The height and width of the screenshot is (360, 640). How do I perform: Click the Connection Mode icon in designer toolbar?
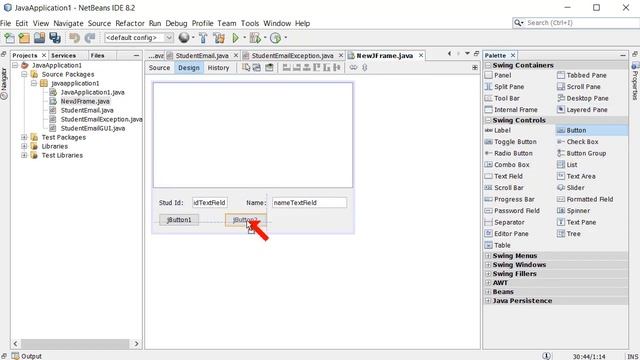click(x=257, y=67)
